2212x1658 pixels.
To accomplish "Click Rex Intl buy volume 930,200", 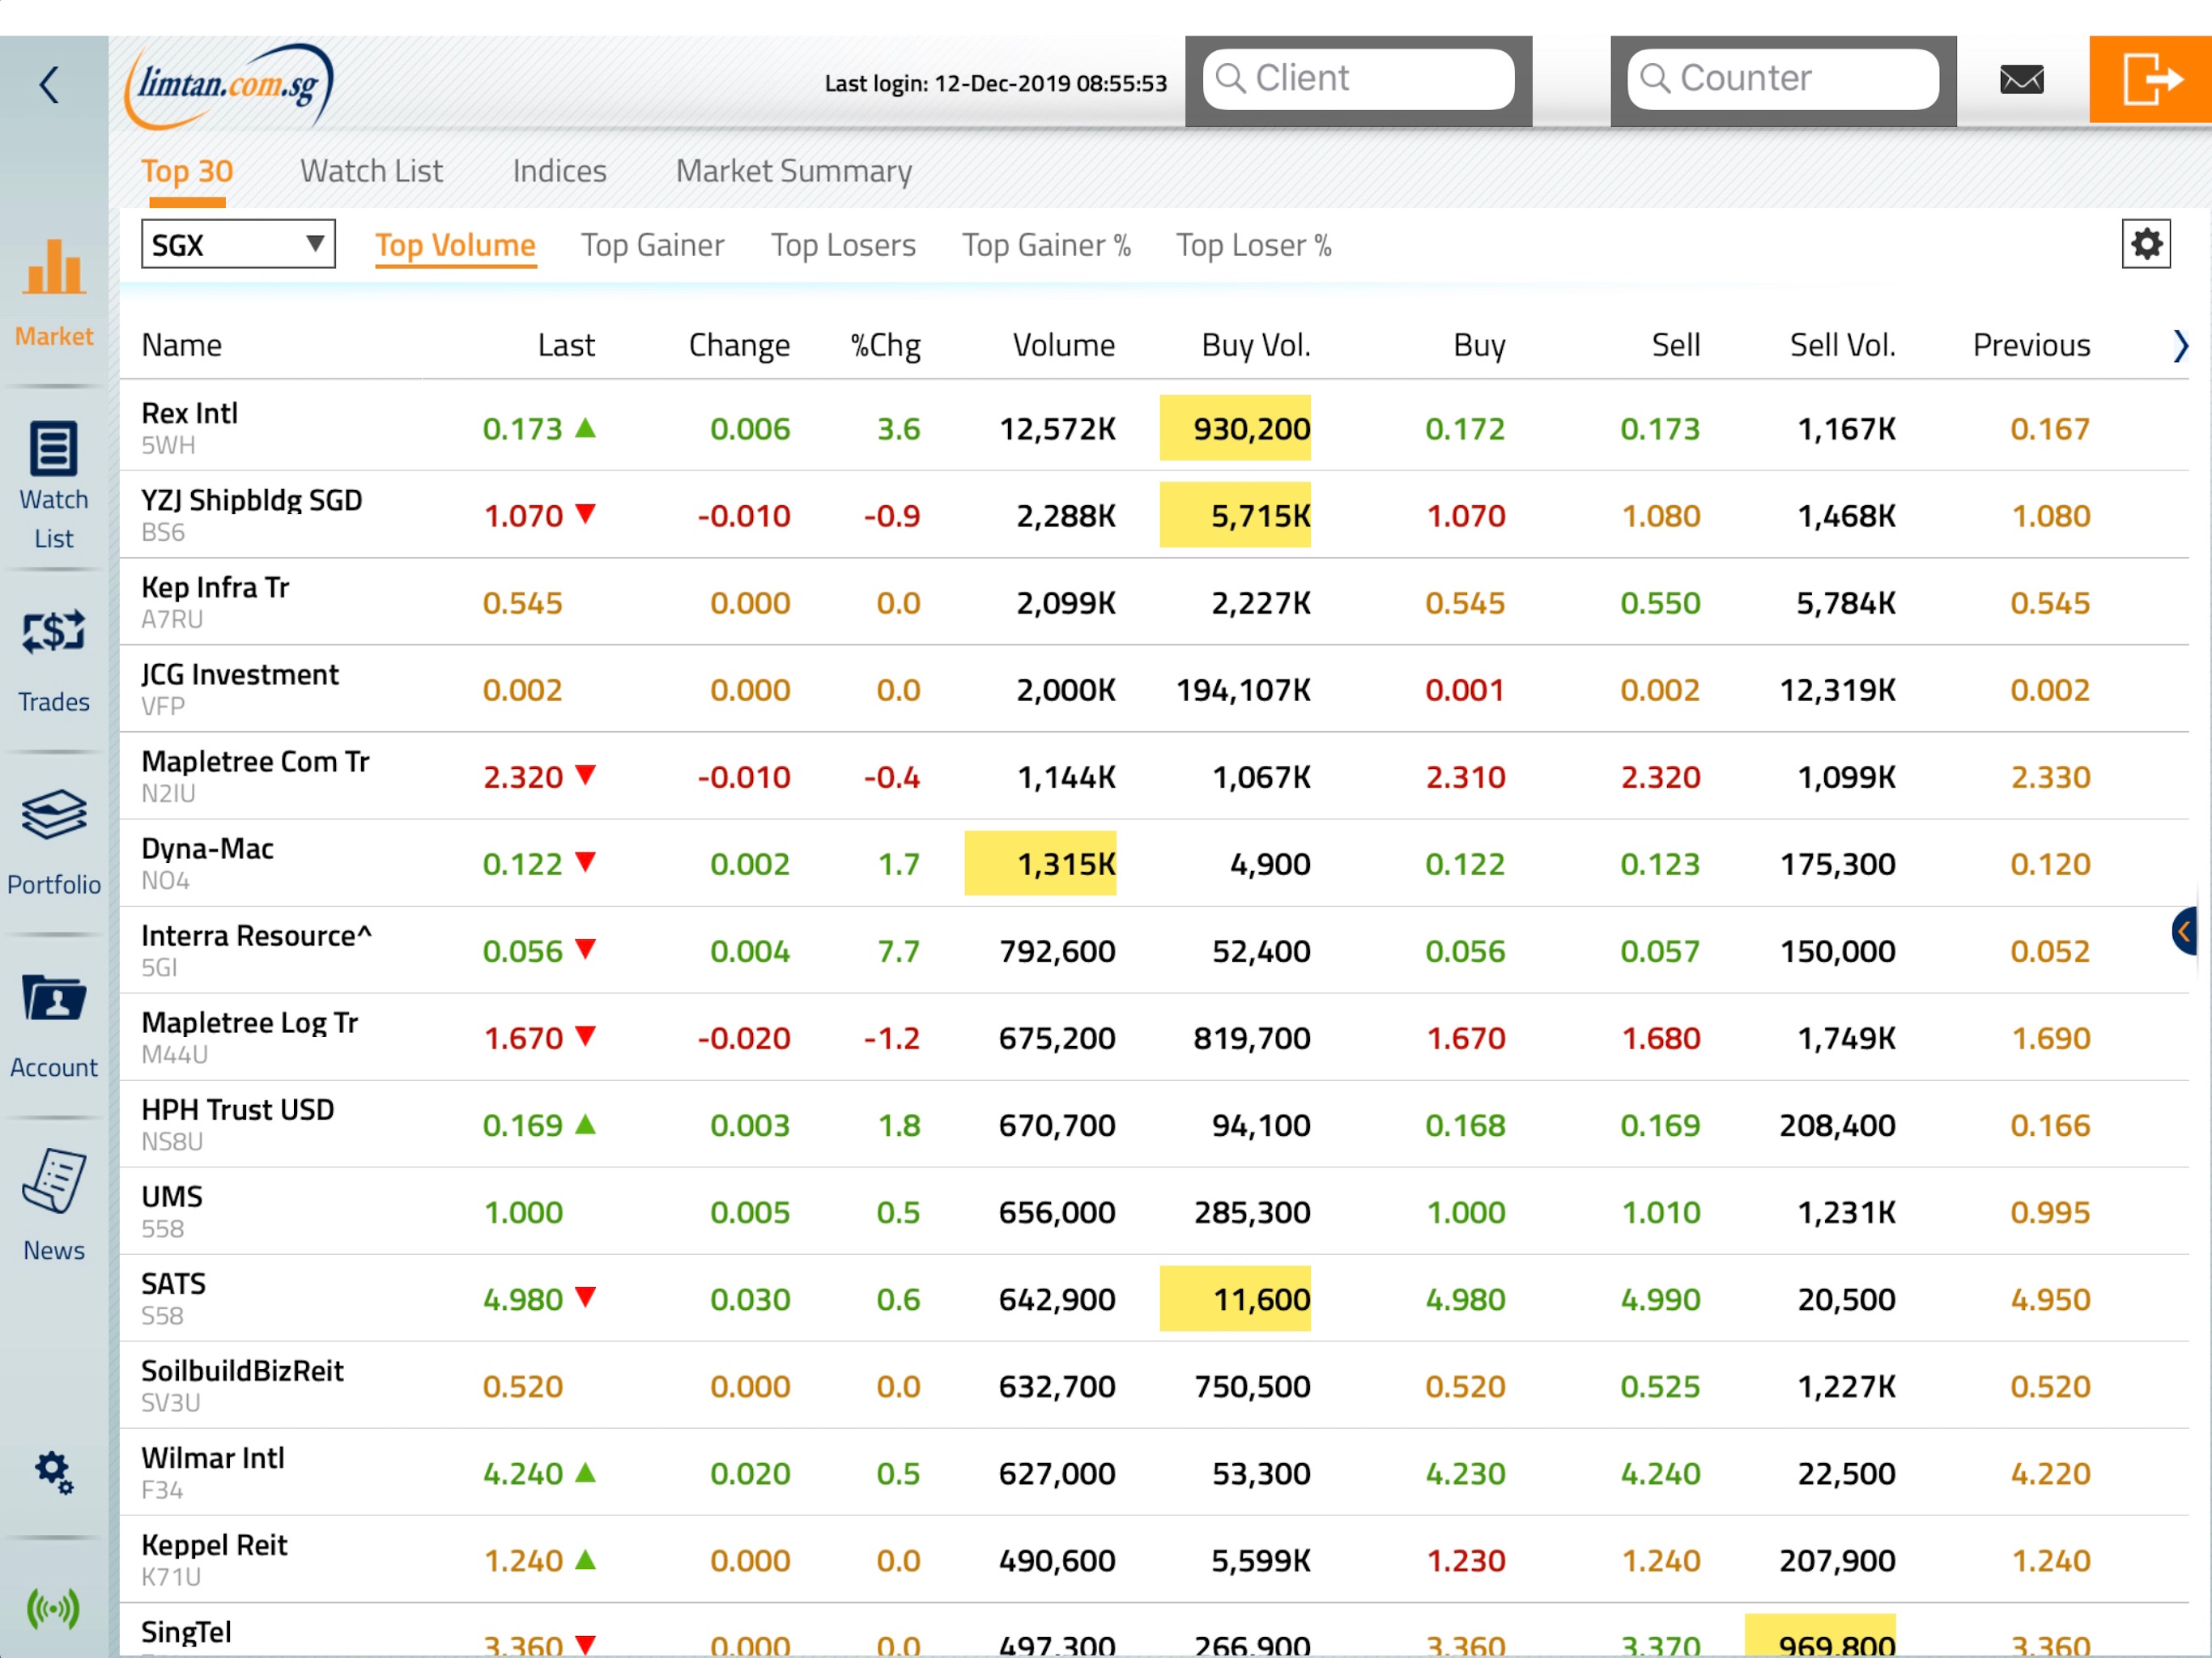I will [x=1235, y=428].
